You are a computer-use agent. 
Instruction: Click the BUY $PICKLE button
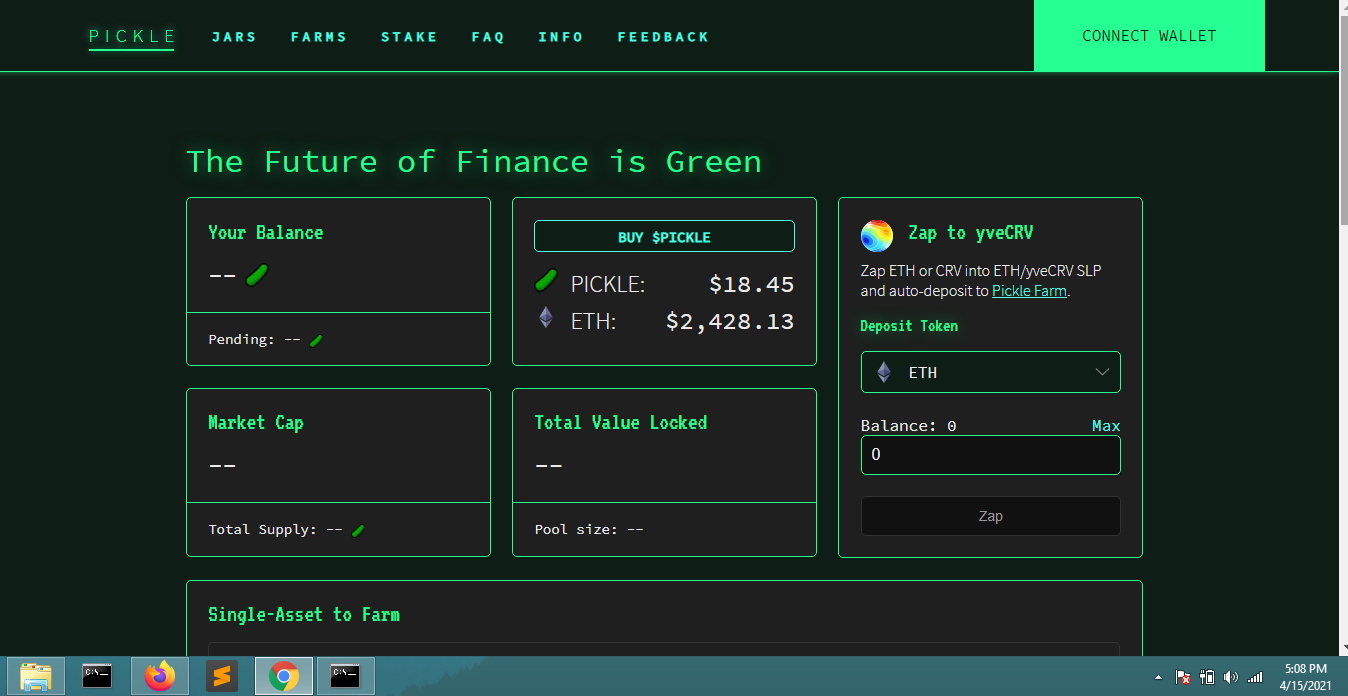point(663,236)
